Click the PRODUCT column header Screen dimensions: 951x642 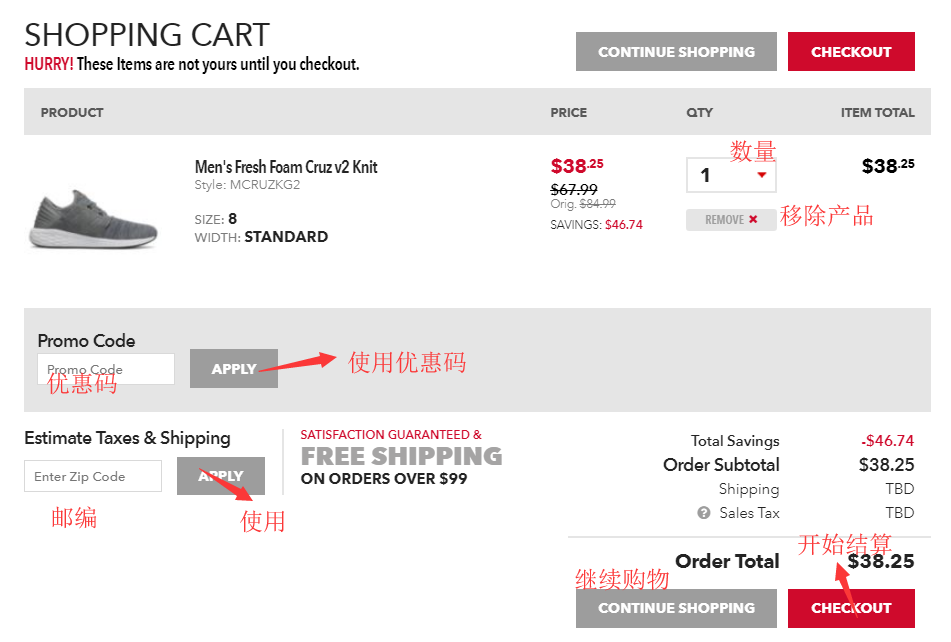(72, 113)
